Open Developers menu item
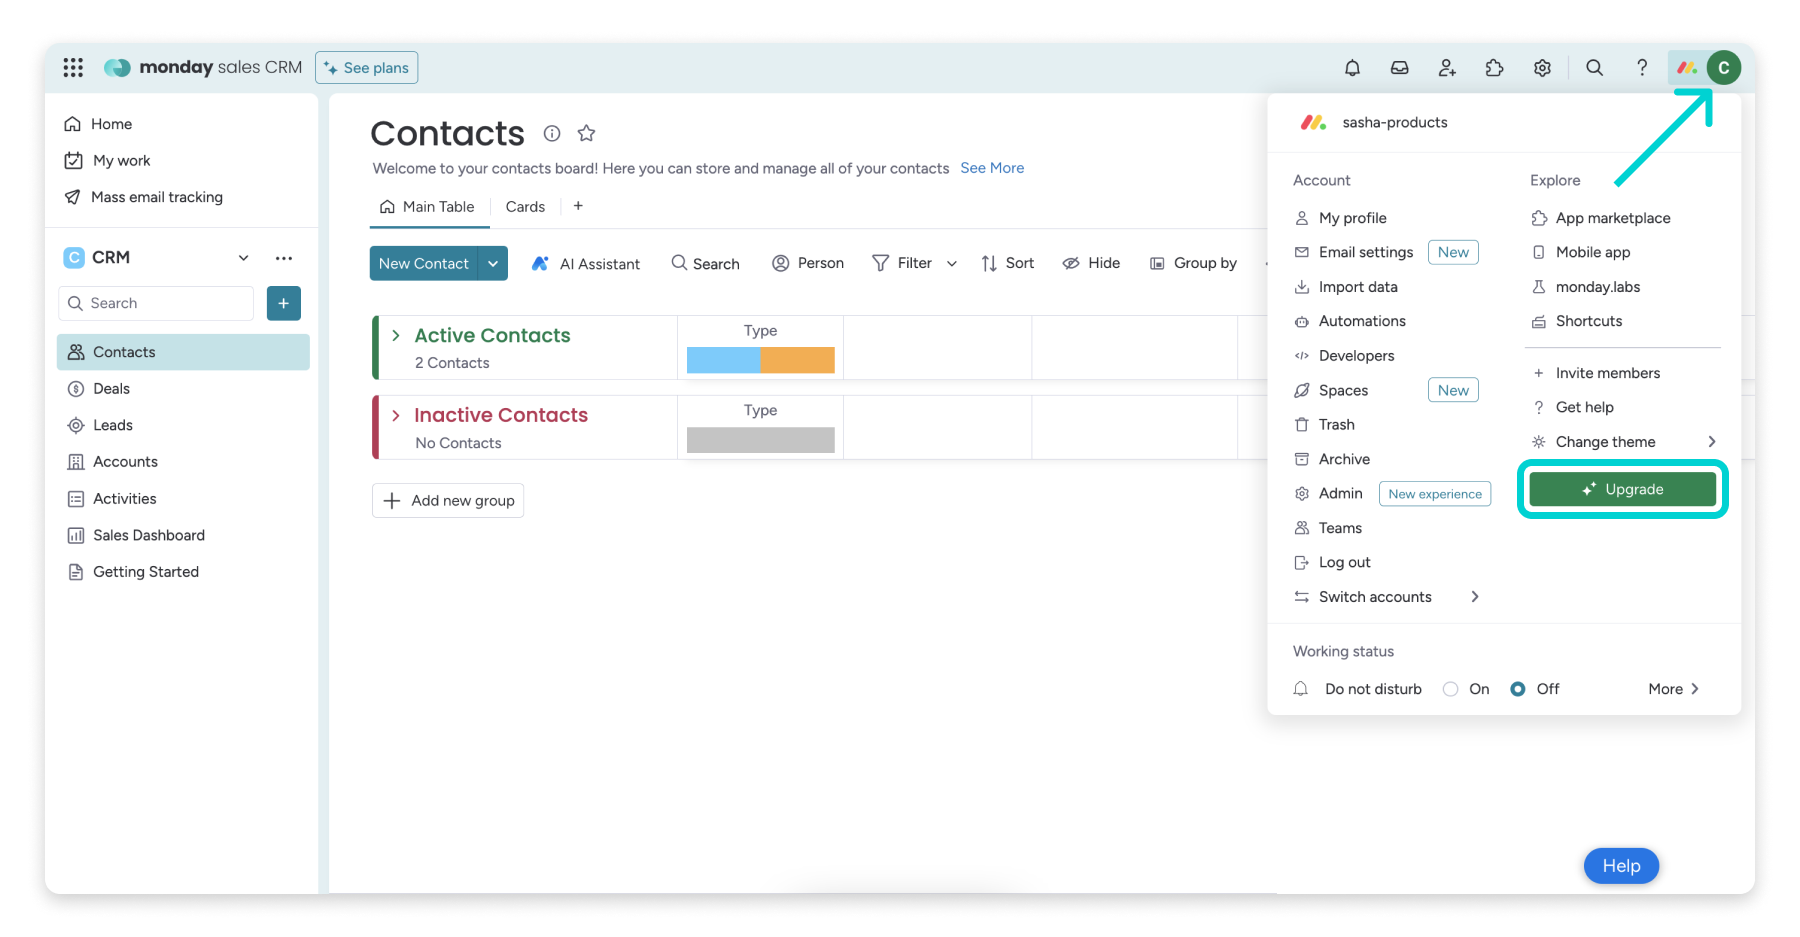The height and width of the screenshot is (937, 1800). [1344, 356]
